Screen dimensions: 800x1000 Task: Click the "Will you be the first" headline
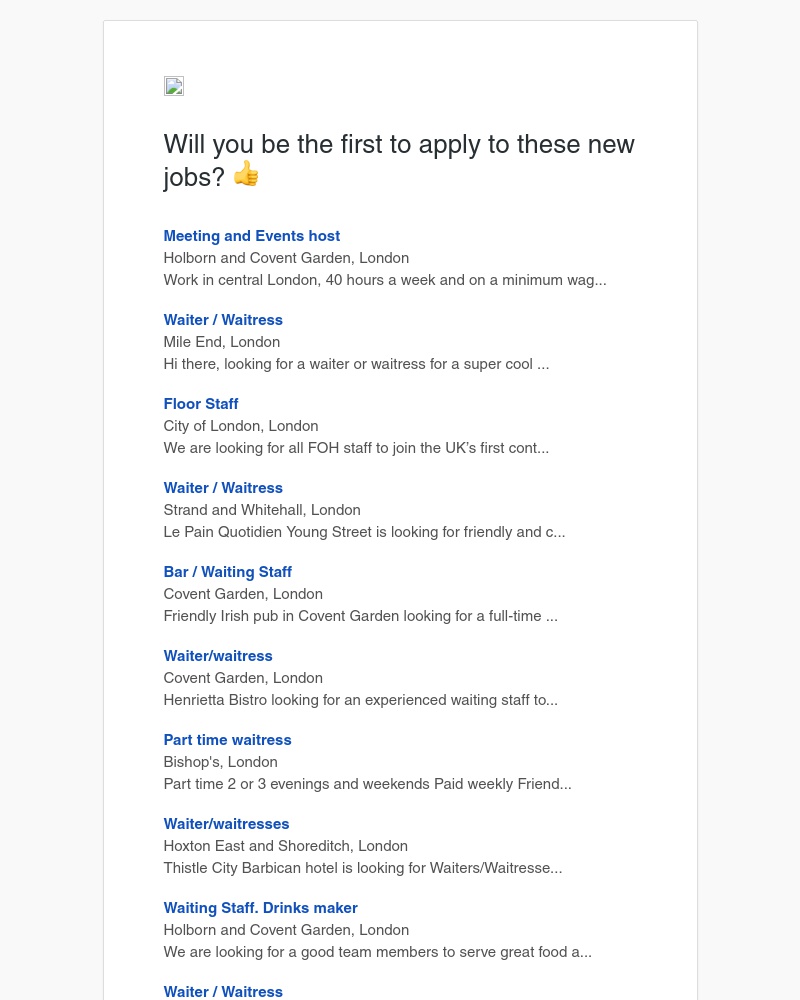pos(399,145)
